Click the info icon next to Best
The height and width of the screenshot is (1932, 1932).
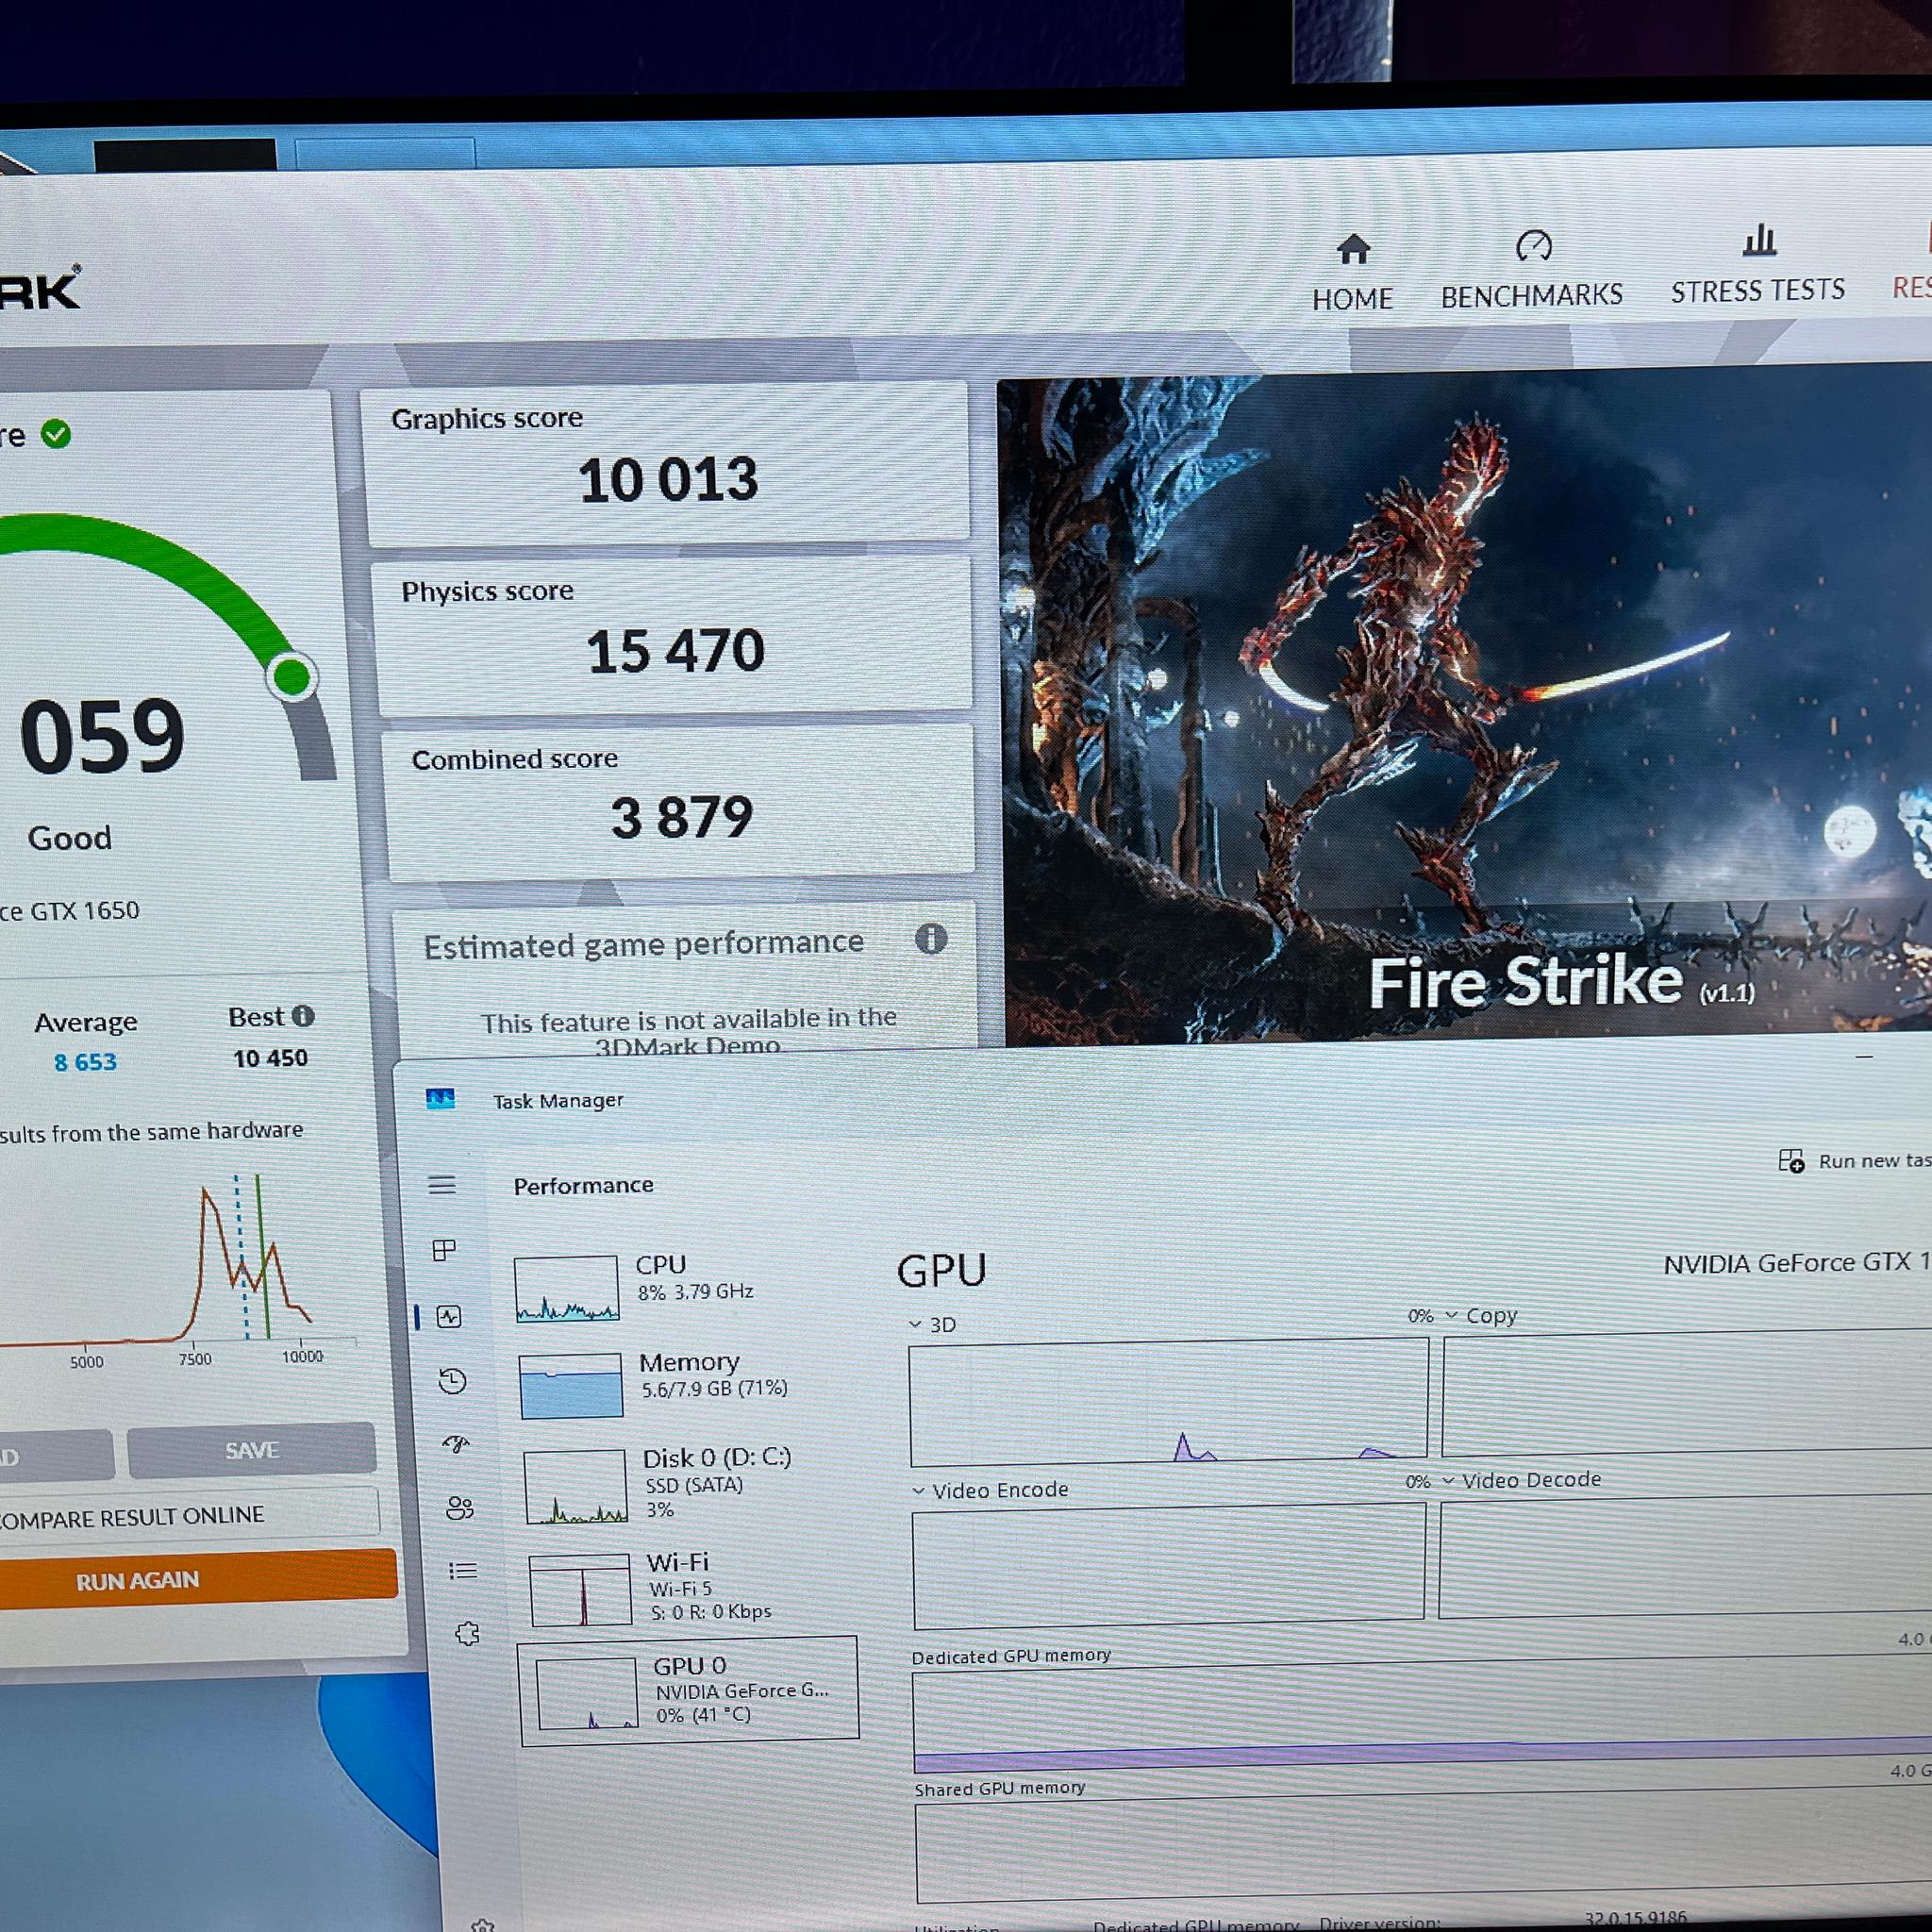[x=303, y=1016]
